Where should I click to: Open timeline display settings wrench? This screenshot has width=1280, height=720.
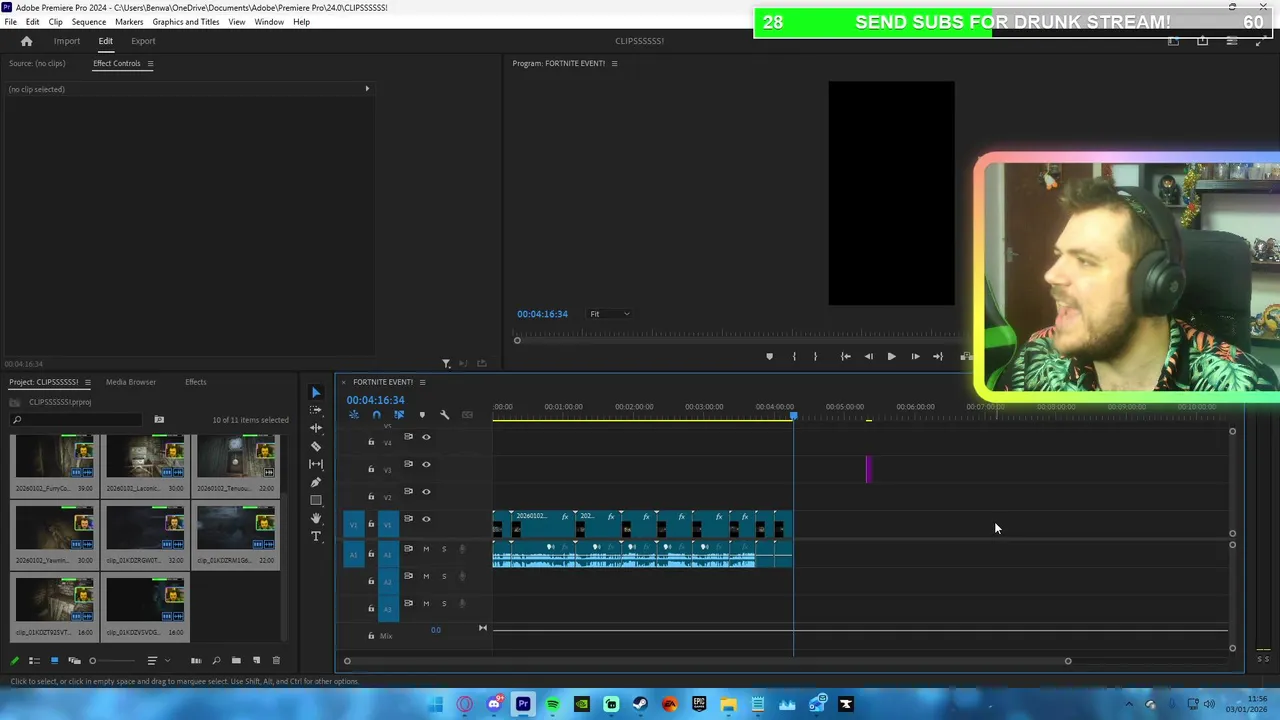tap(445, 415)
